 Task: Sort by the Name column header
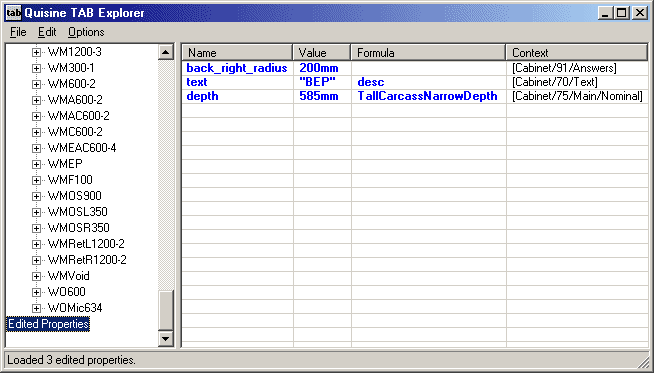point(237,53)
